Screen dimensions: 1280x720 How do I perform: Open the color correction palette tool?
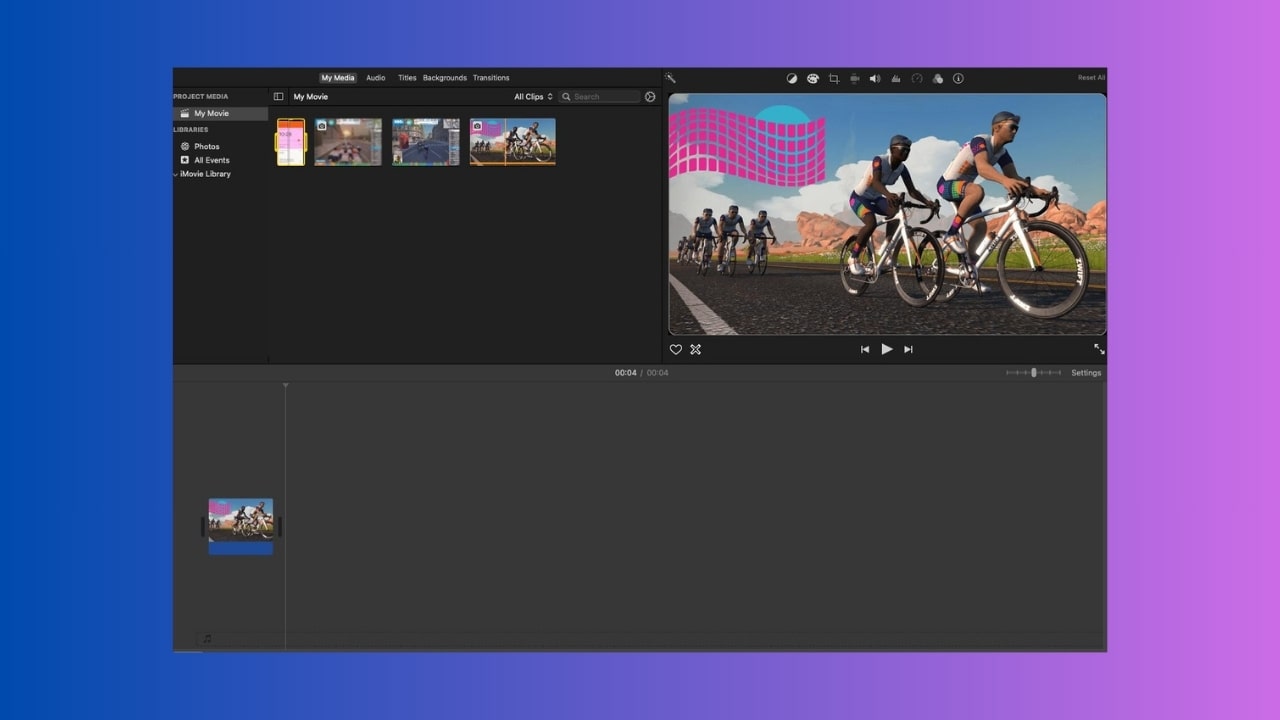pyautogui.click(x=813, y=78)
